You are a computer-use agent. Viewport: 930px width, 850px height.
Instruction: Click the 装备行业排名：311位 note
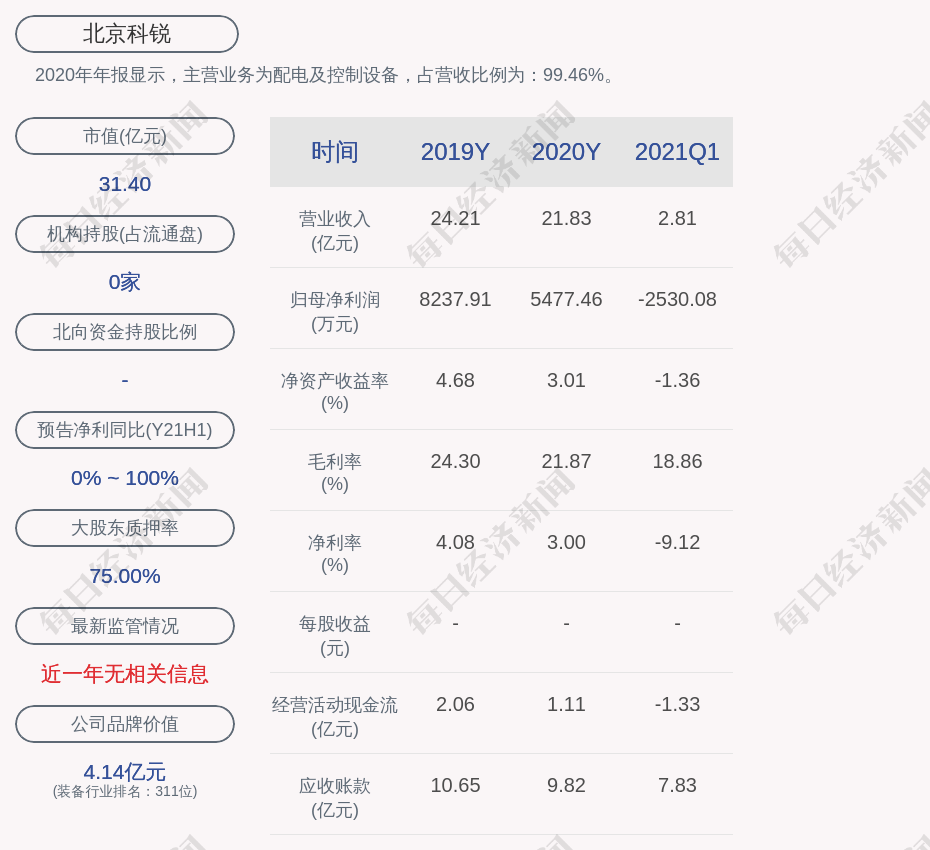coord(125,791)
